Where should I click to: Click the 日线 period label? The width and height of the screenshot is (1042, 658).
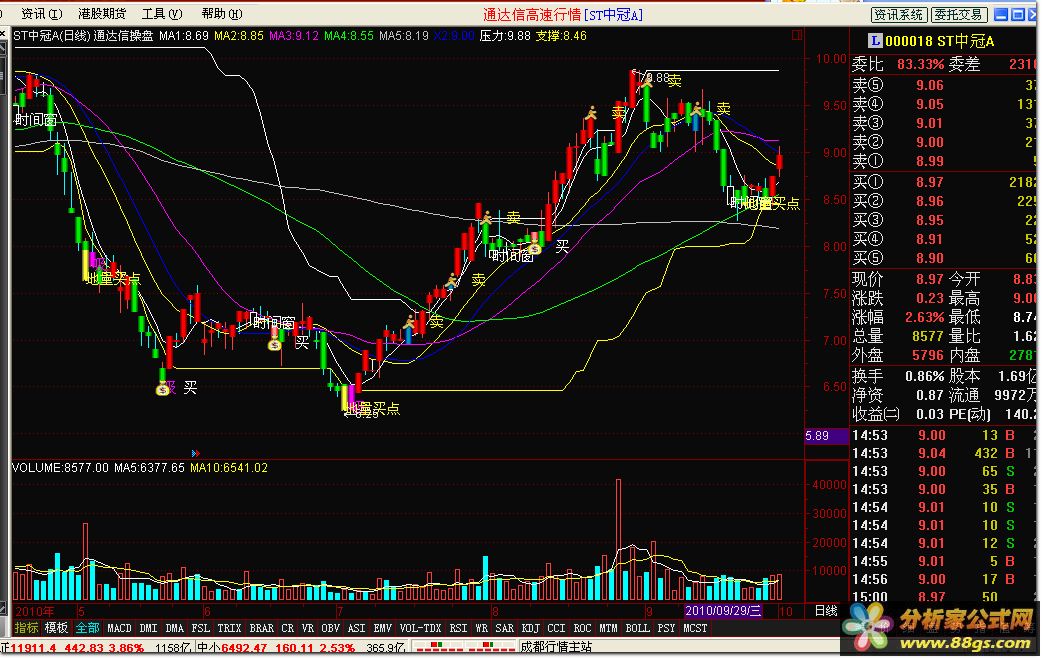[826, 611]
